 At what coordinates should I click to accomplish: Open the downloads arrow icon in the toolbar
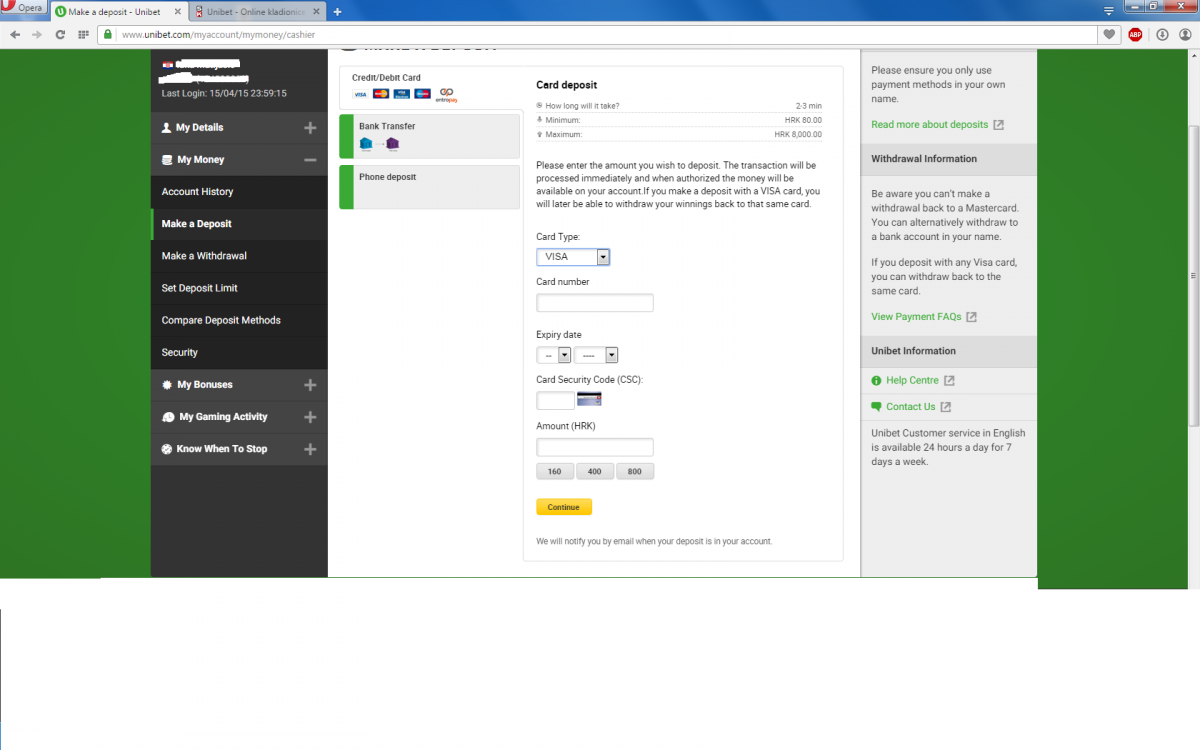(x=1162, y=34)
